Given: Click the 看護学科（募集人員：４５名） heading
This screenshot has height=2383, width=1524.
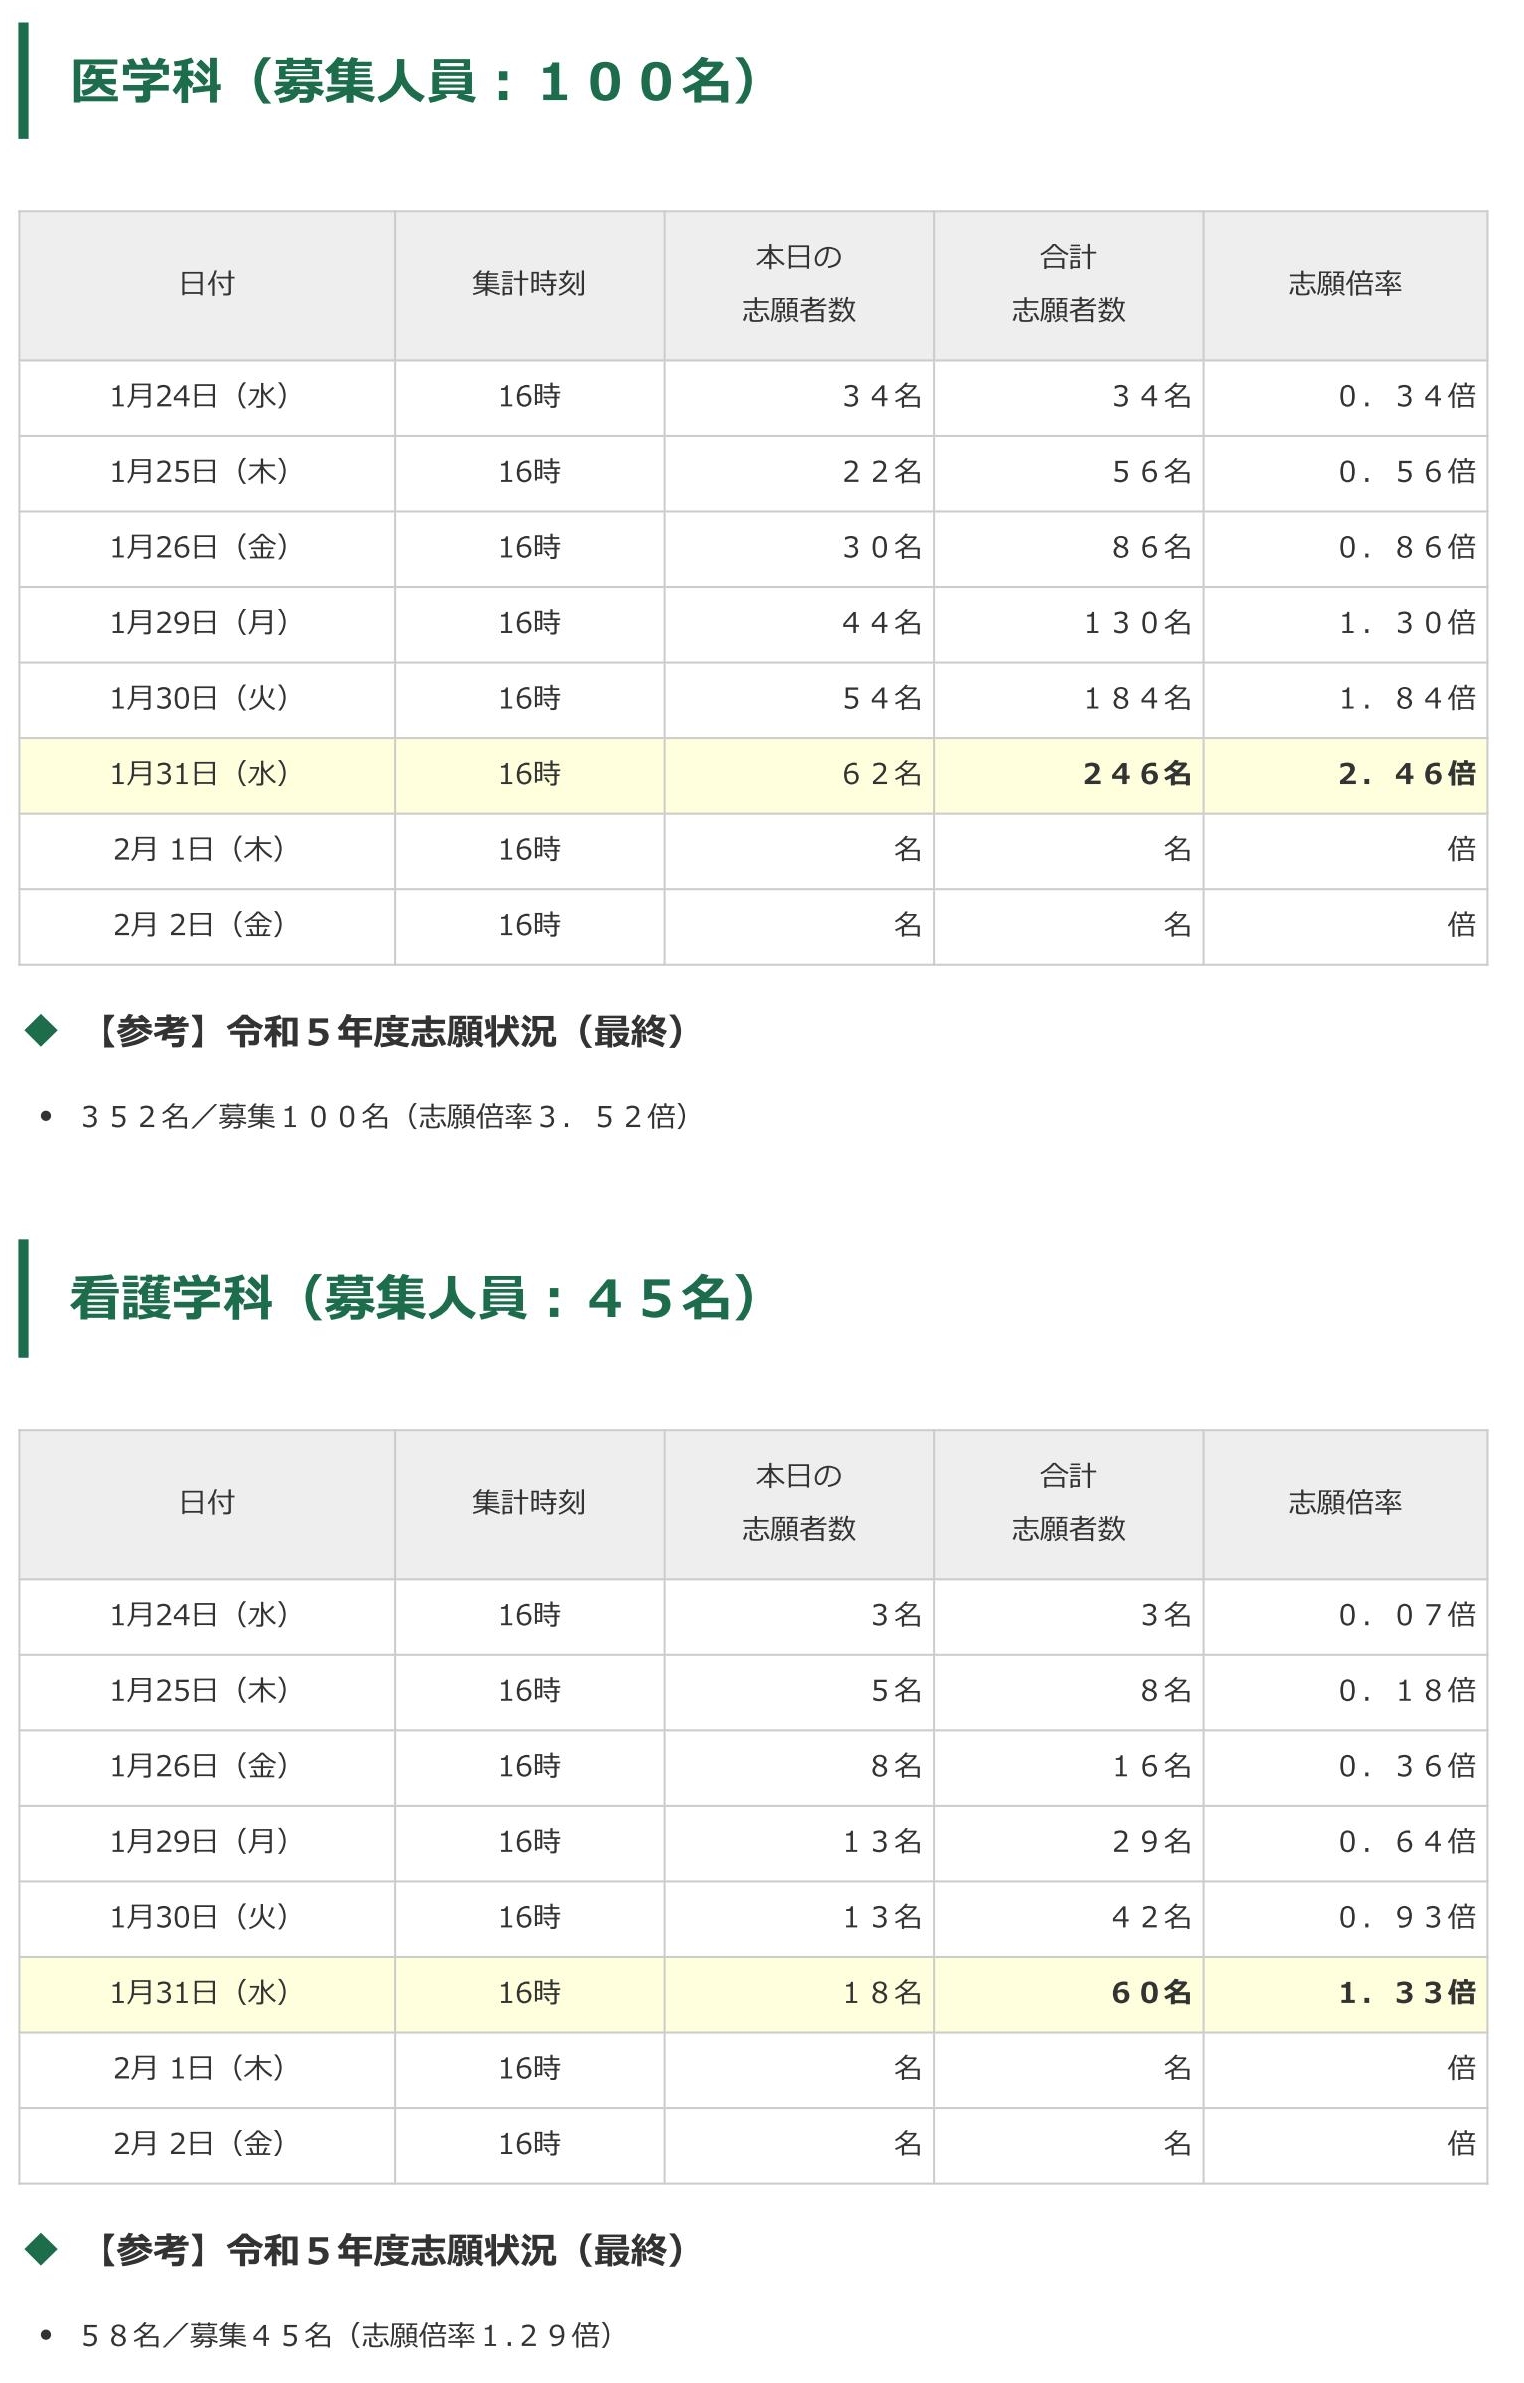Looking at the screenshot, I should 413,1298.
